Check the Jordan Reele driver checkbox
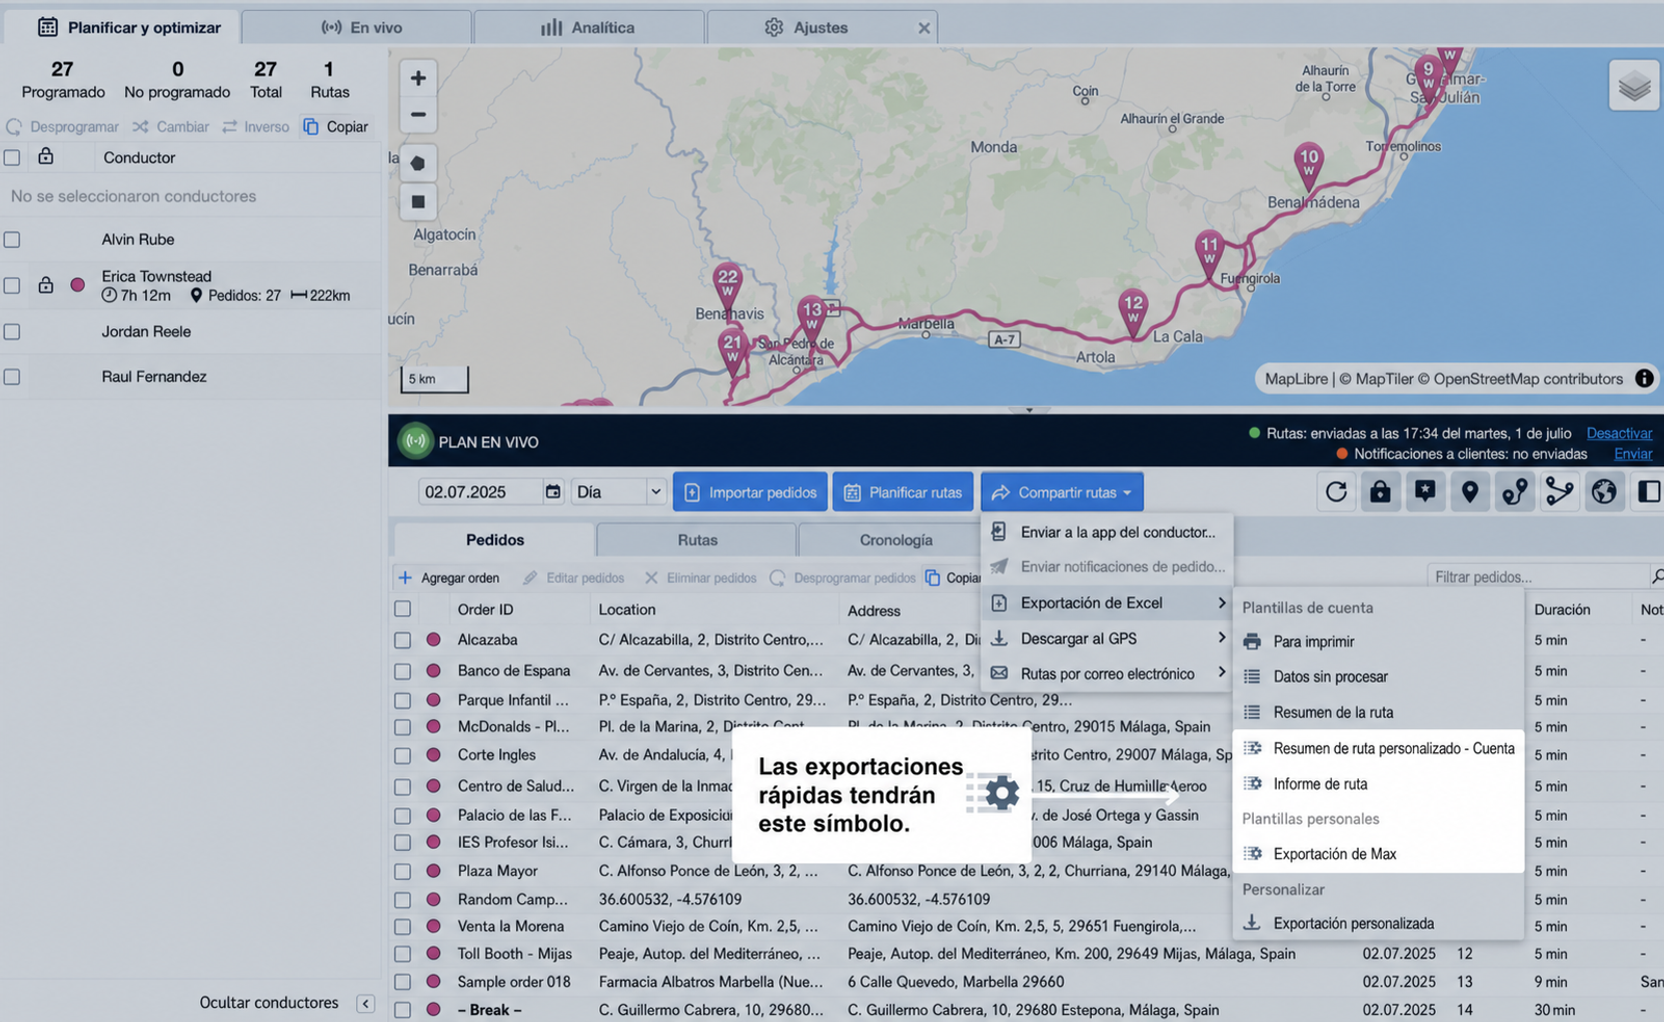The image size is (1664, 1022). [x=12, y=331]
